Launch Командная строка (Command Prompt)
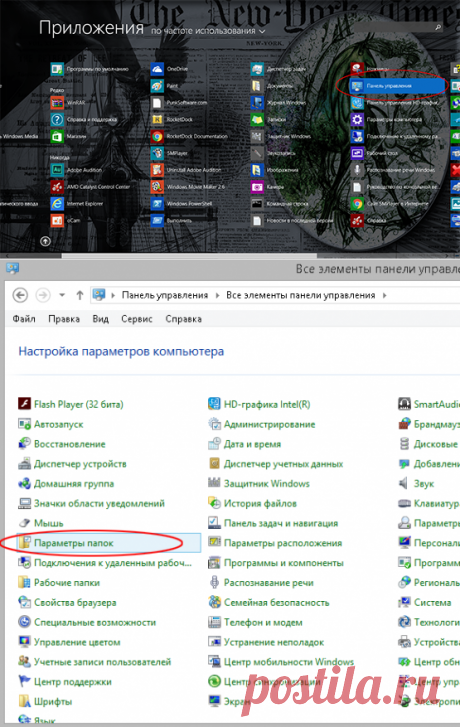Image resolution: width=460 pixels, height=727 pixels. tap(280, 204)
